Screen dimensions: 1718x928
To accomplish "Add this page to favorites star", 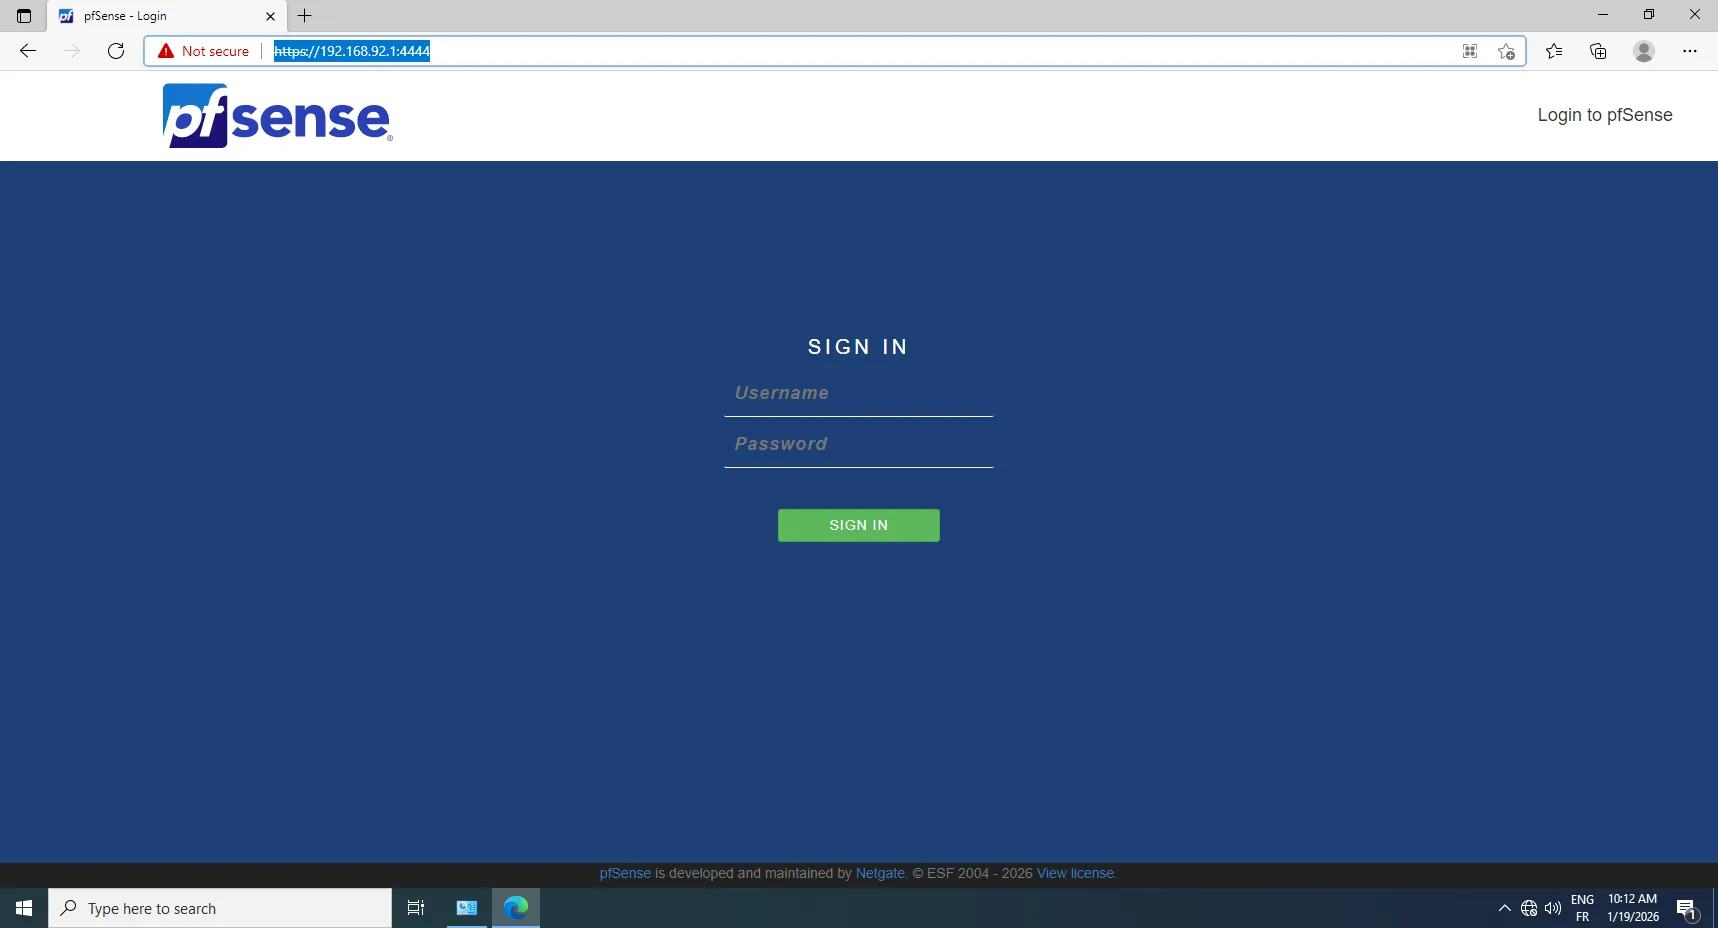I will click(x=1507, y=51).
